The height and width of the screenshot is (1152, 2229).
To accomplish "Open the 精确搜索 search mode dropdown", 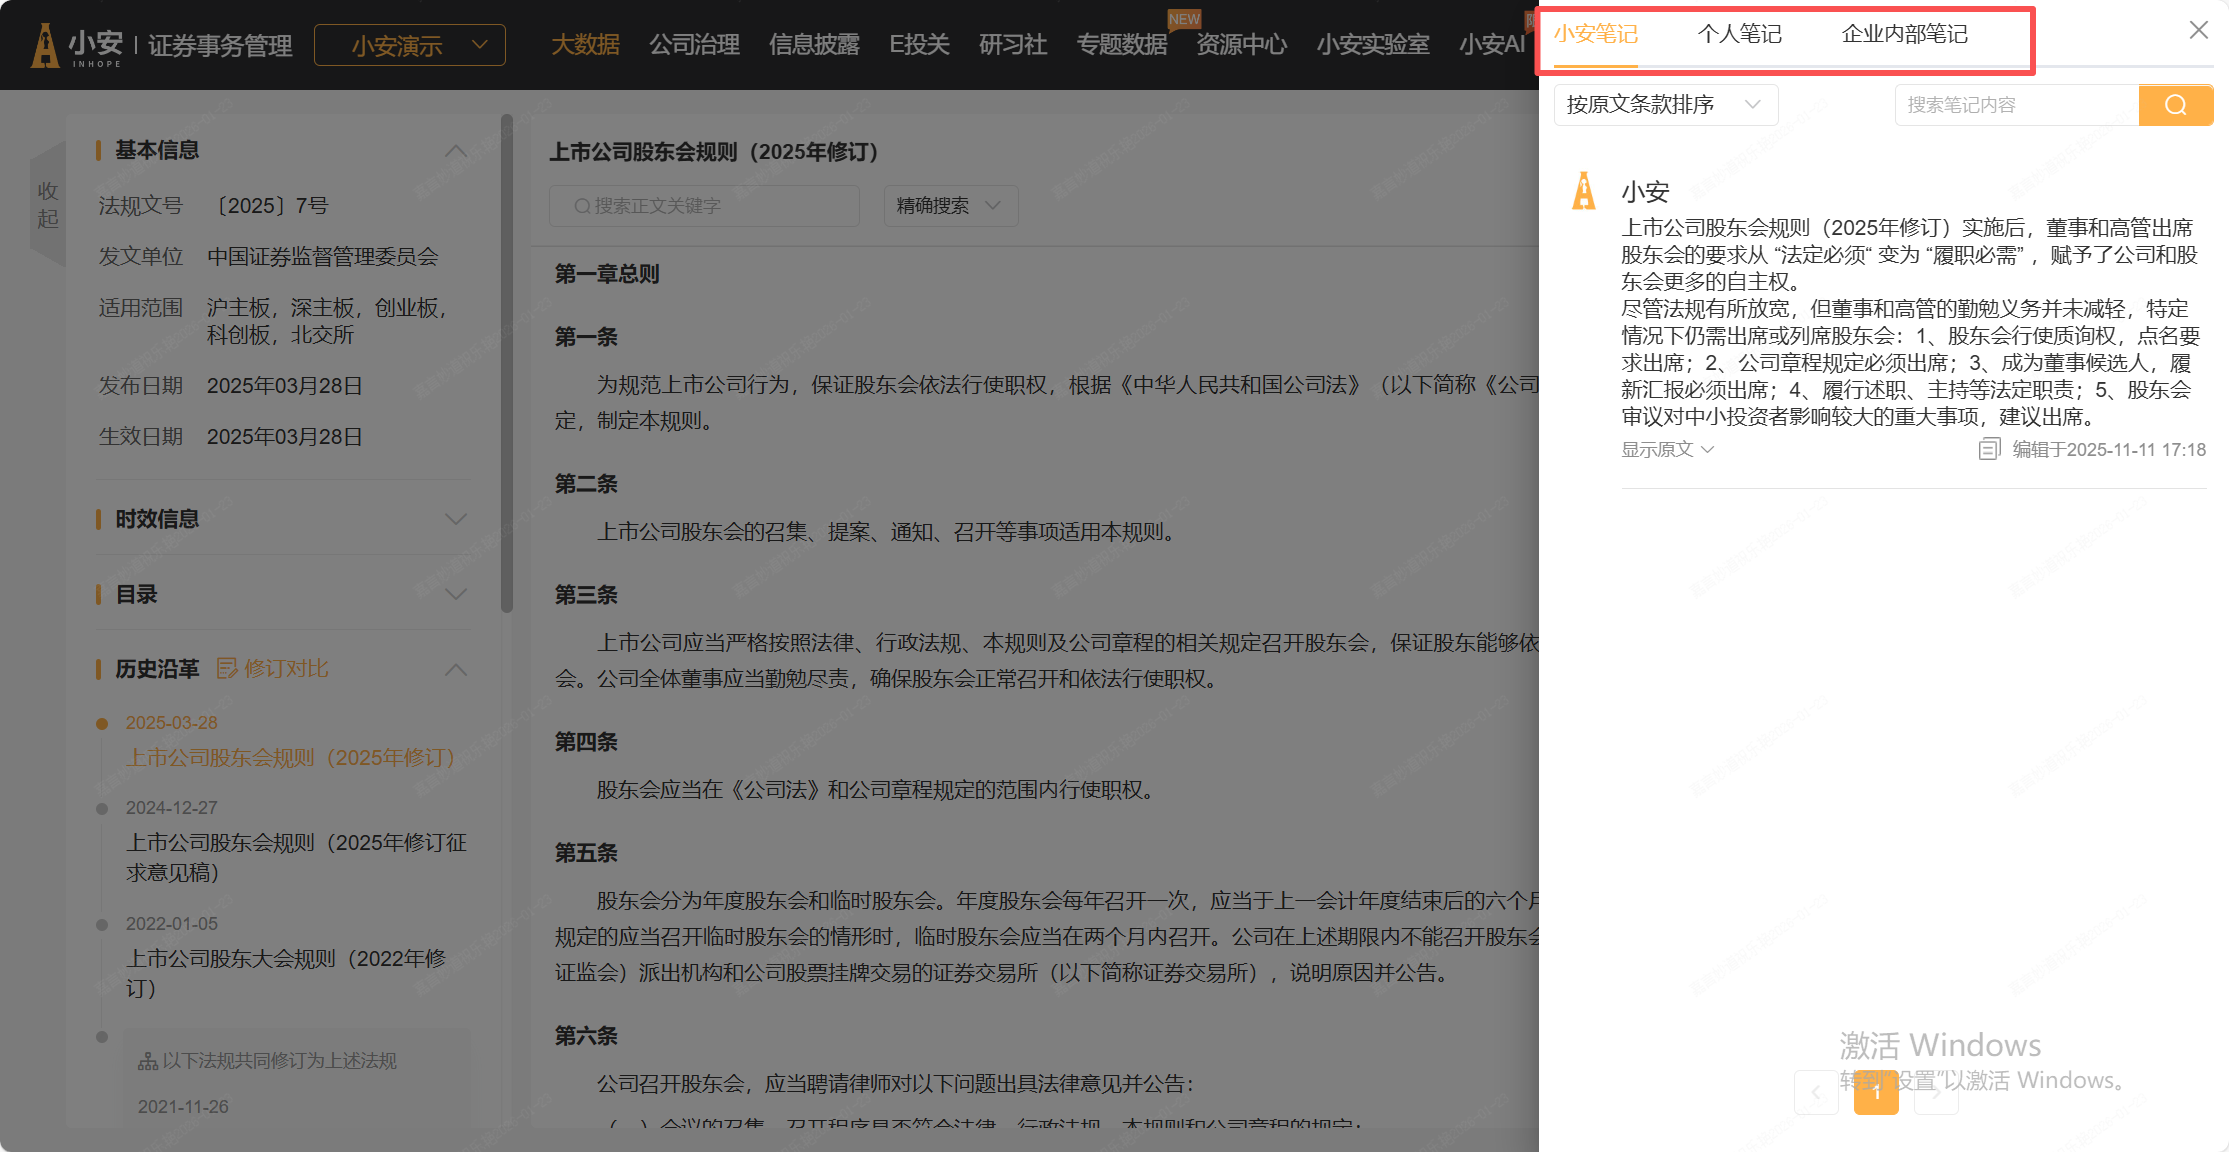I will [950, 206].
